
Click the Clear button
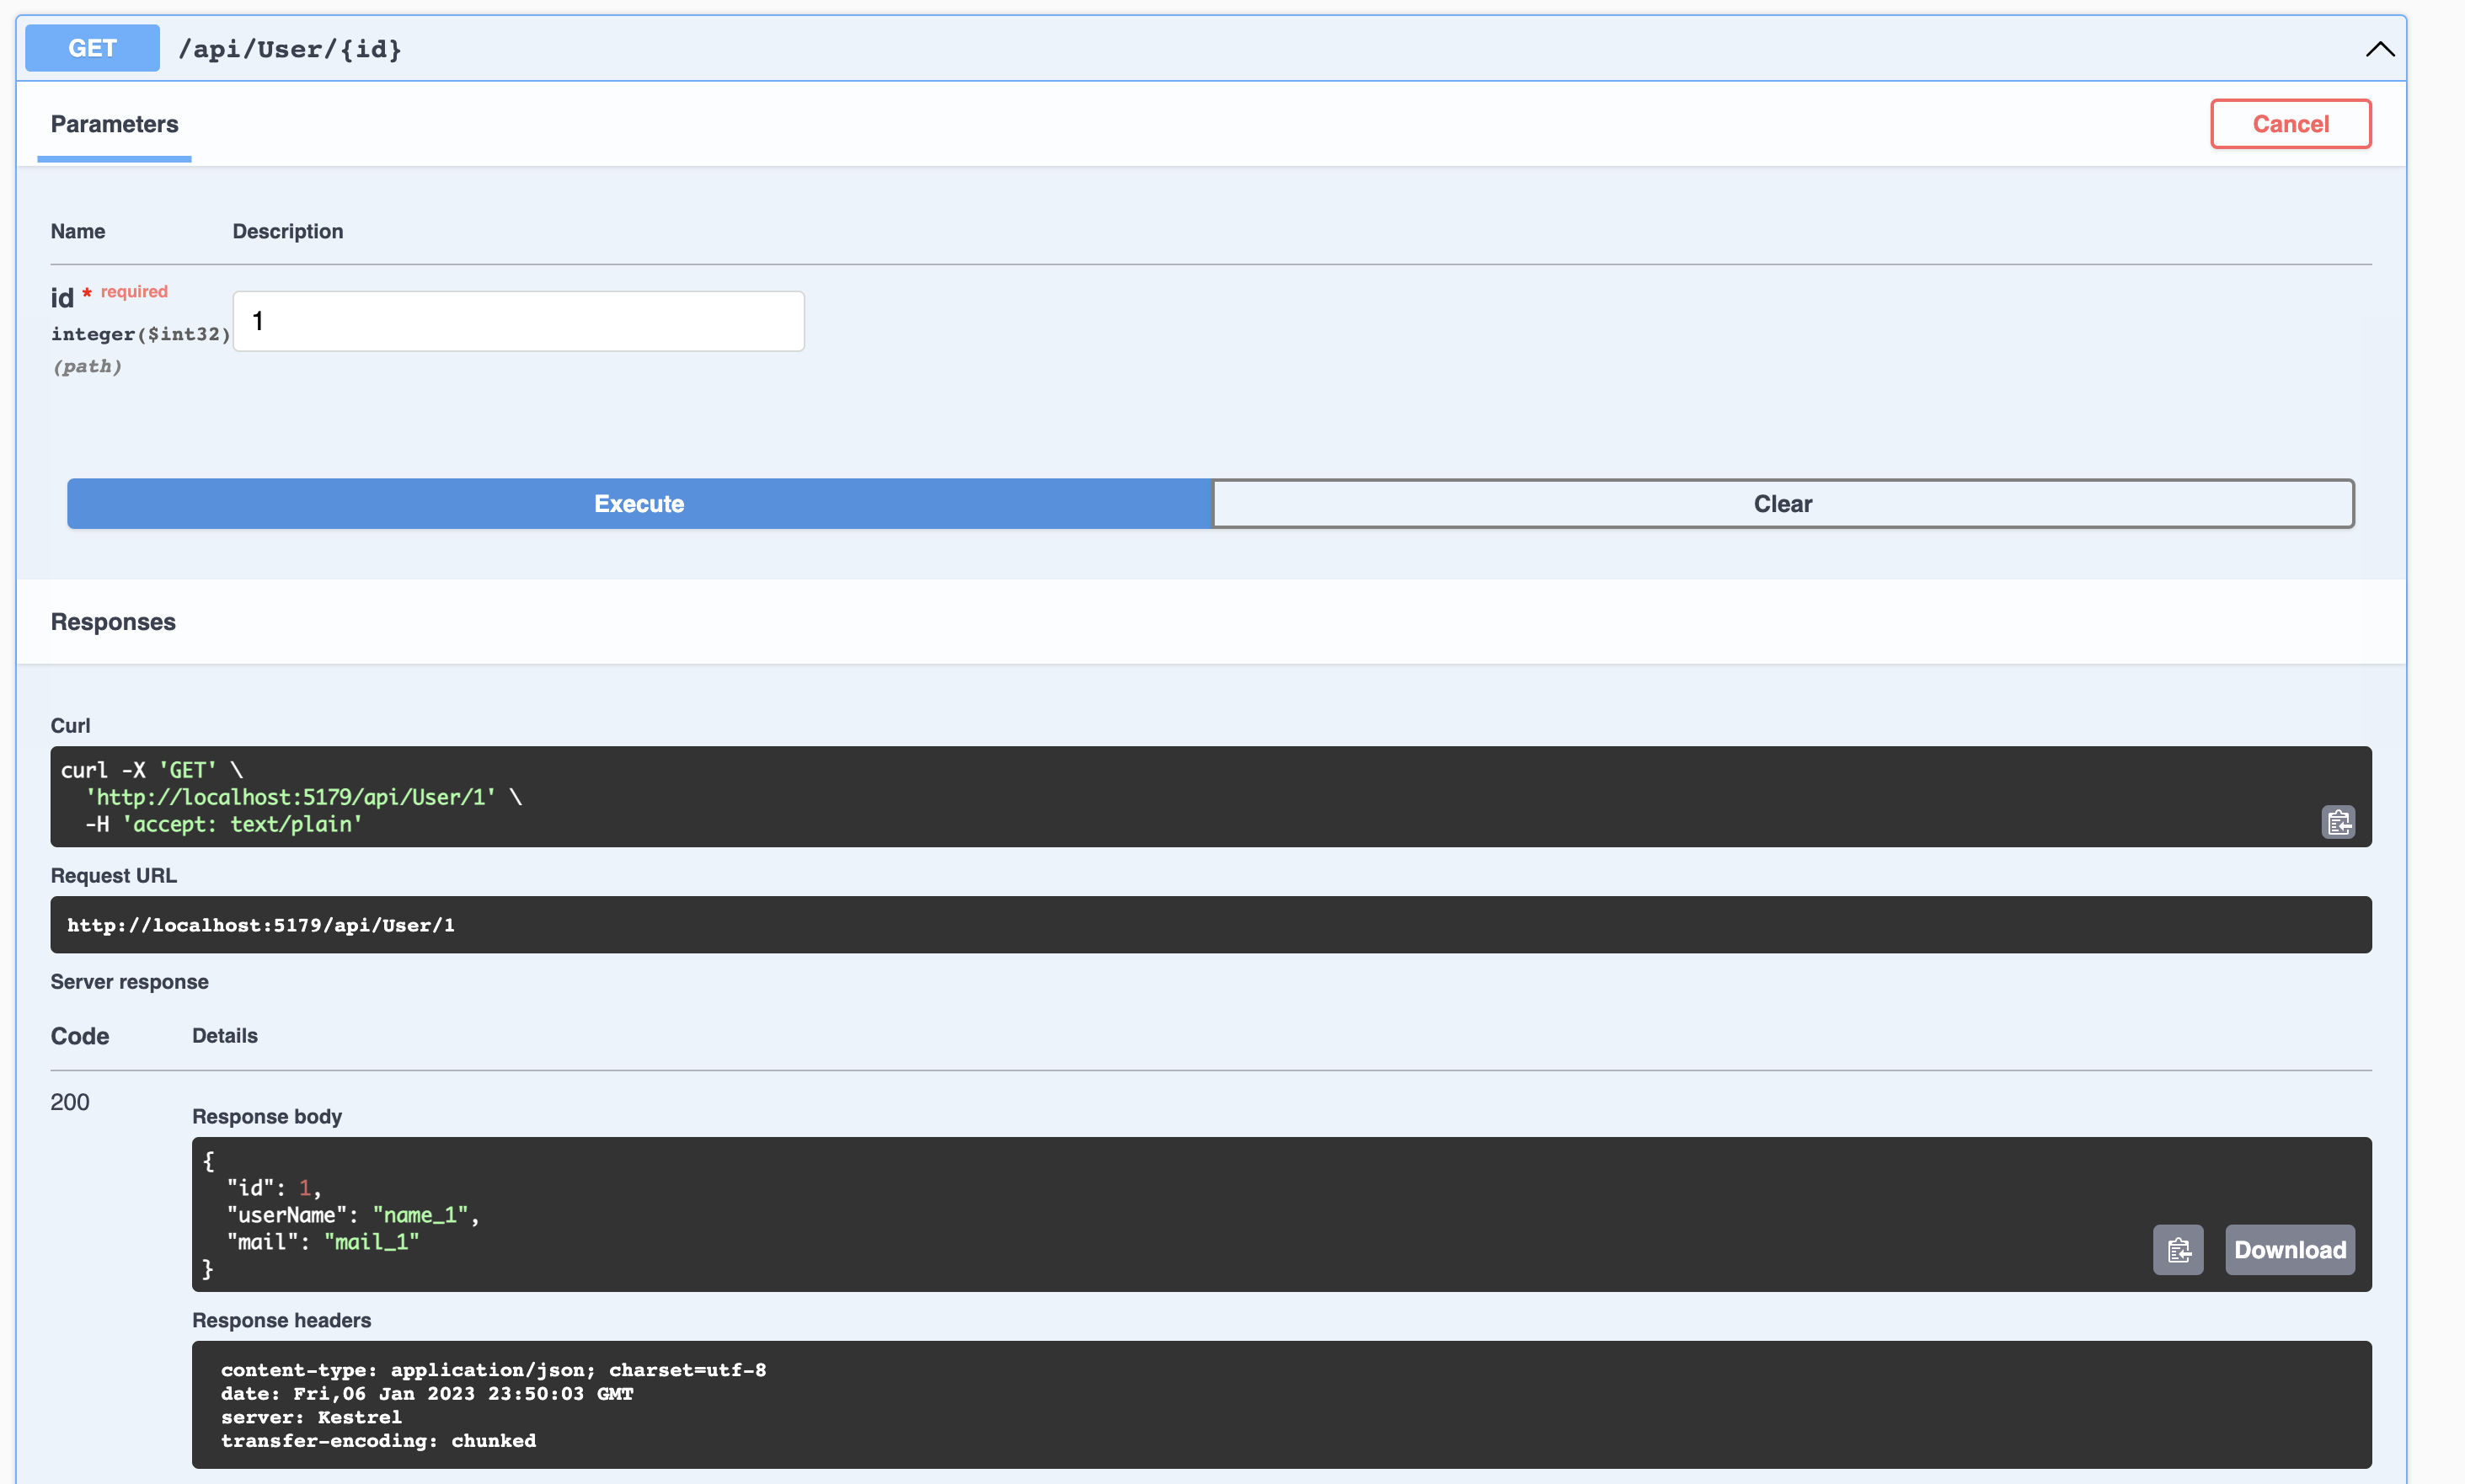pyautogui.click(x=1782, y=504)
